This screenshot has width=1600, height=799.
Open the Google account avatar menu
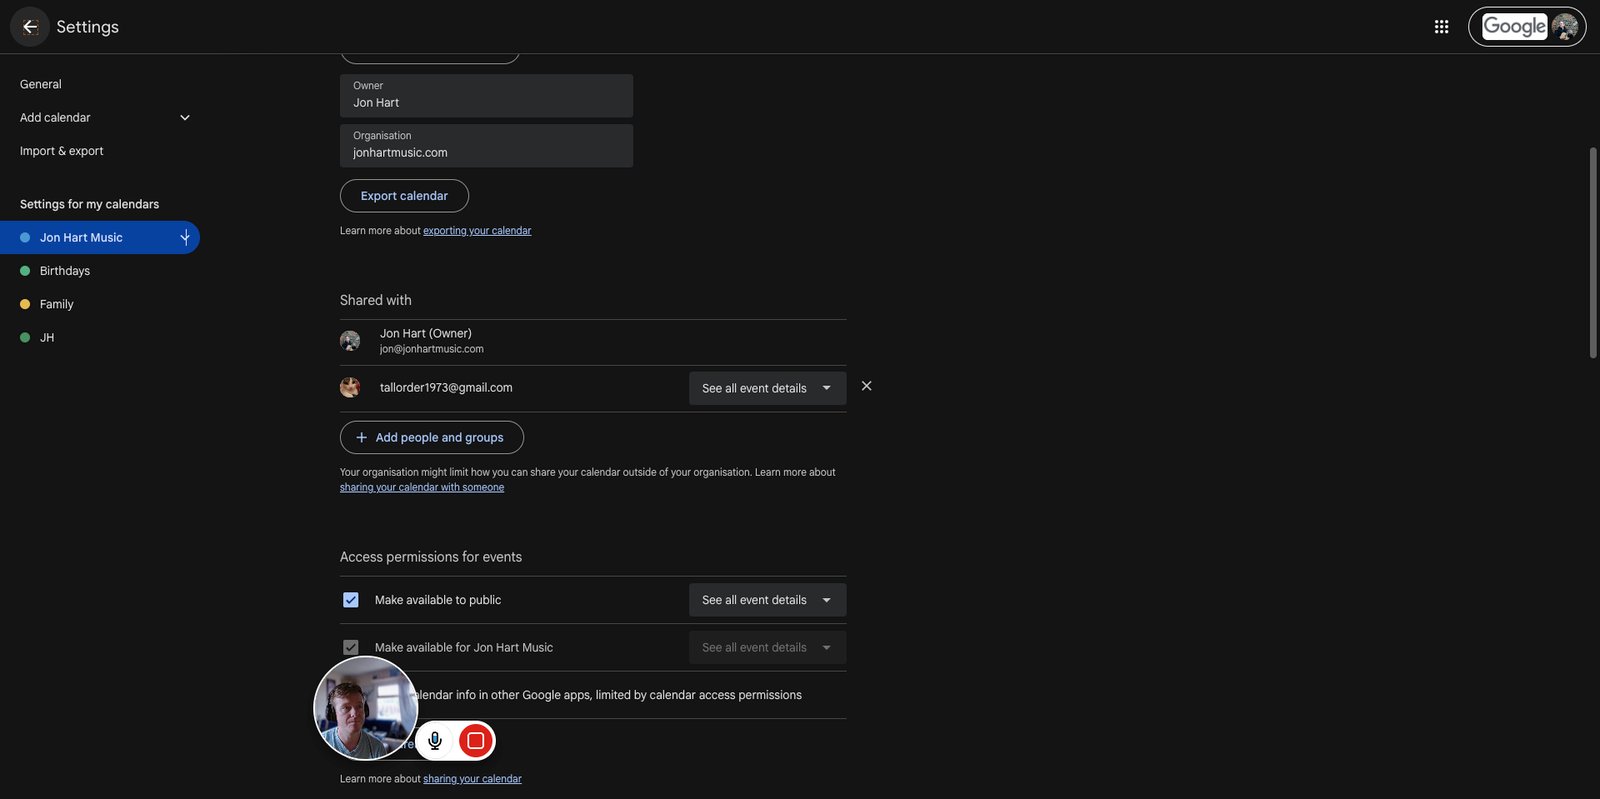coord(1565,27)
